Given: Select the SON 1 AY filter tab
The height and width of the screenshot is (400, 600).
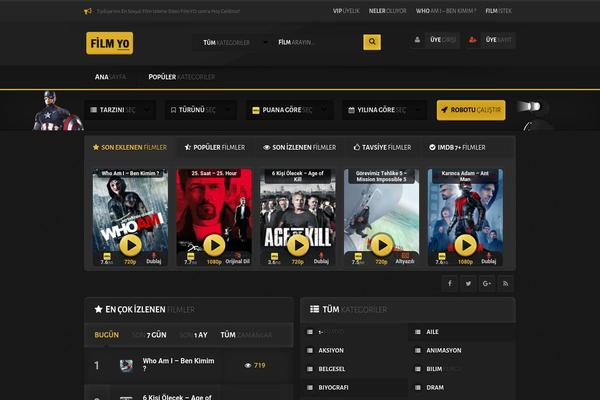Looking at the screenshot, I should pyautogui.click(x=194, y=335).
